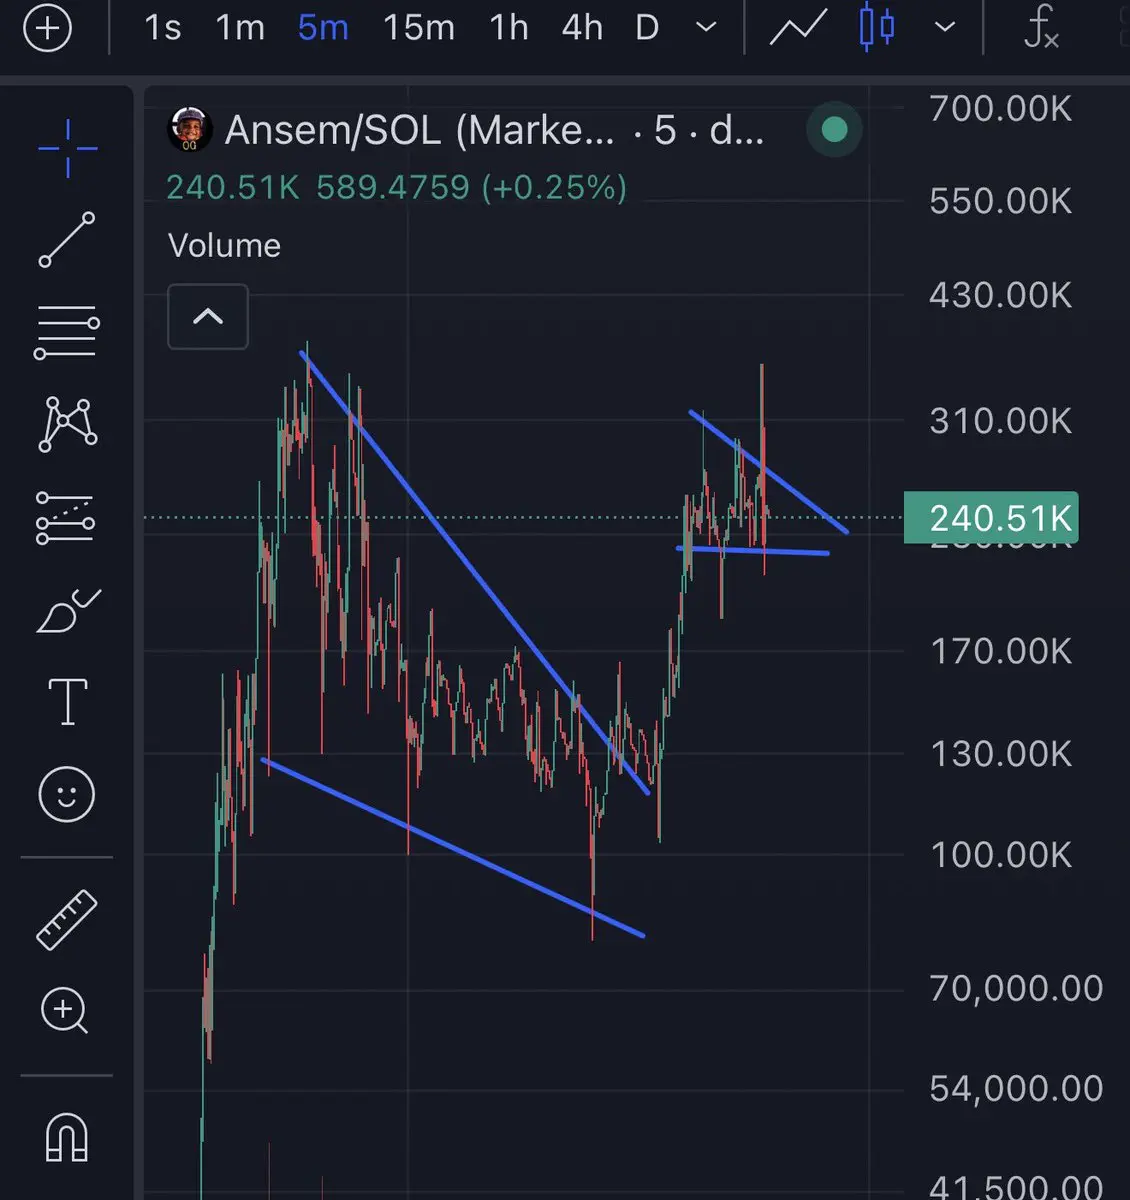Click the 240.51K current price label
This screenshot has width=1130, height=1200.
pos(991,518)
